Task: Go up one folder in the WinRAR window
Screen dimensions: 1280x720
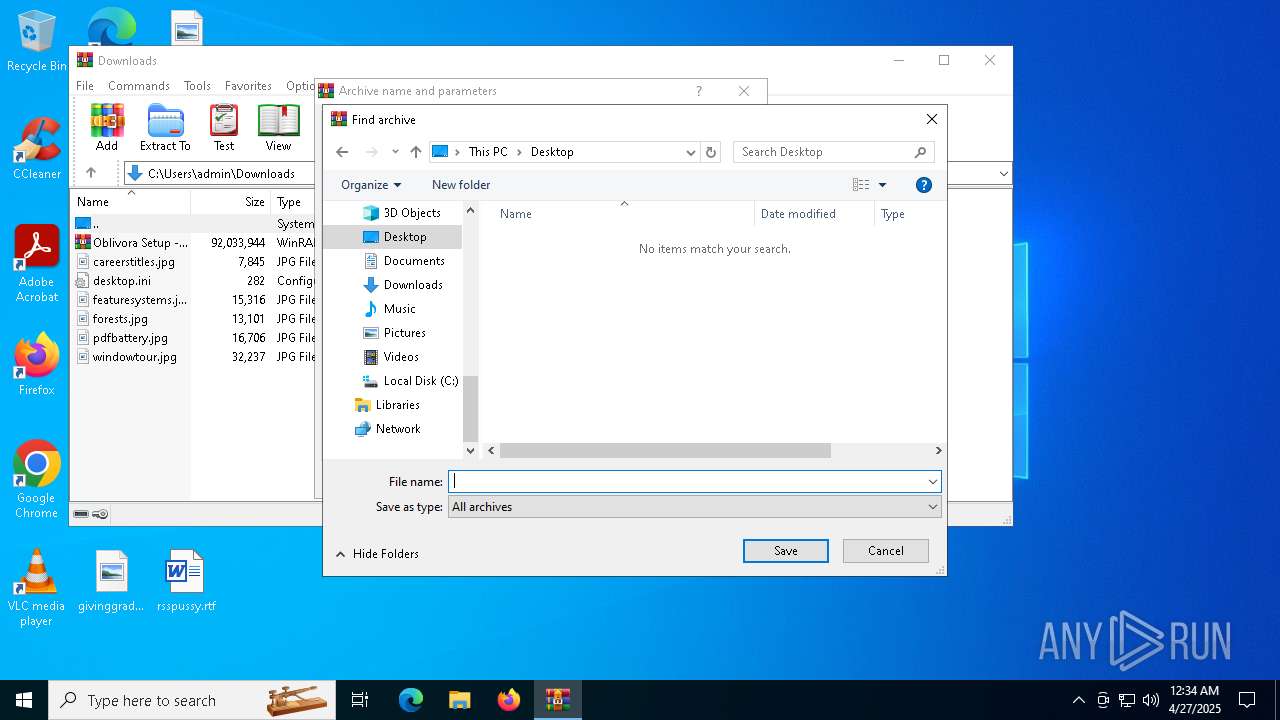Action: [x=91, y=173]
